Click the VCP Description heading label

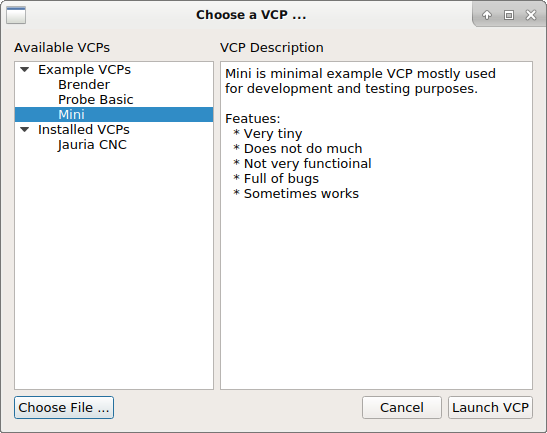click(x=272, y=47)
